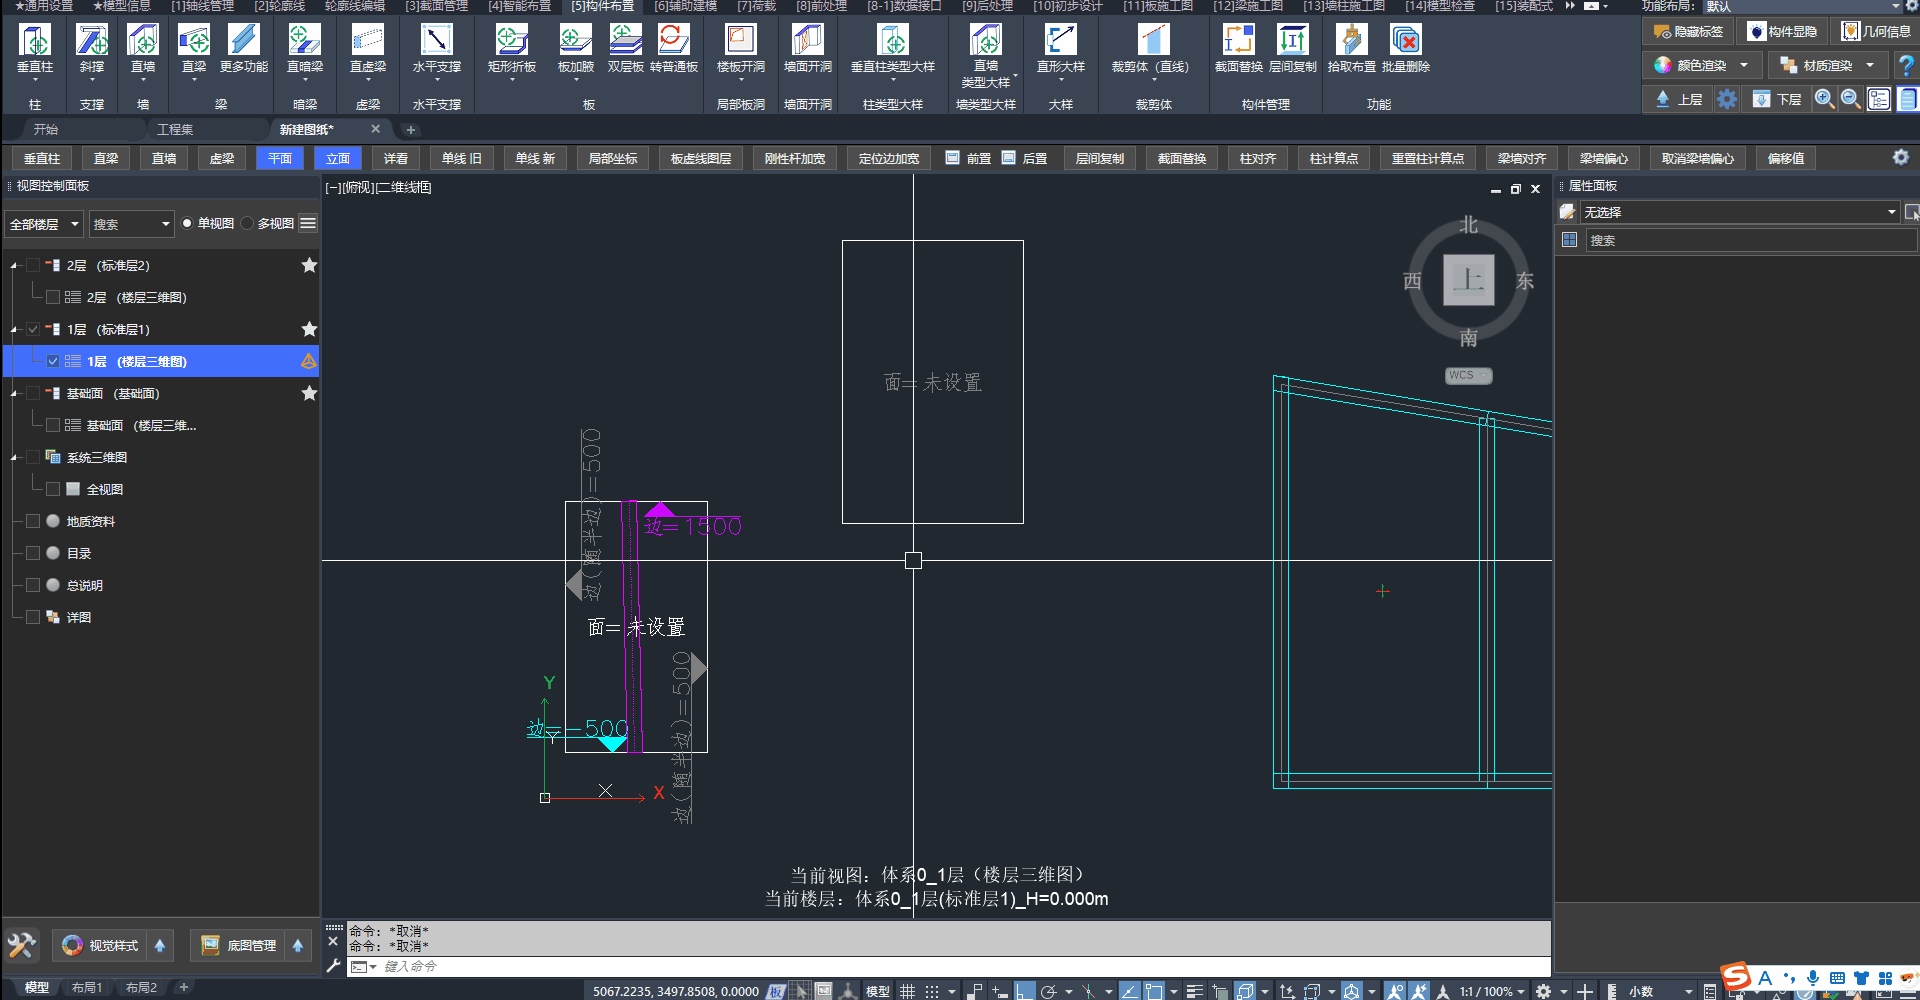Viewport: 1920px width, 1000px height.
Task: Uncheck the 1层 (楼层三维图) checkbox
Action: click(x=53, y=361)
